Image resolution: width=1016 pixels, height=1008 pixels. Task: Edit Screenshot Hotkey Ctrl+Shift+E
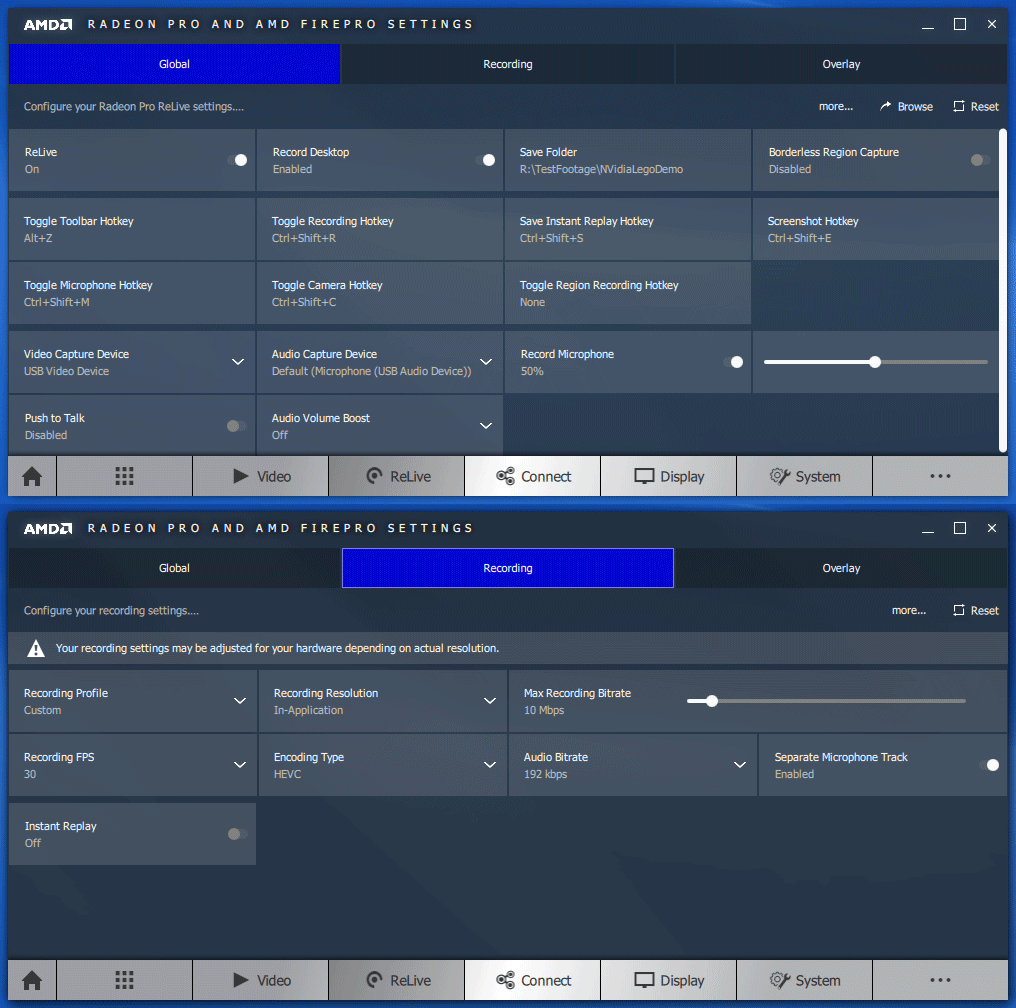[x=875, y=229]
